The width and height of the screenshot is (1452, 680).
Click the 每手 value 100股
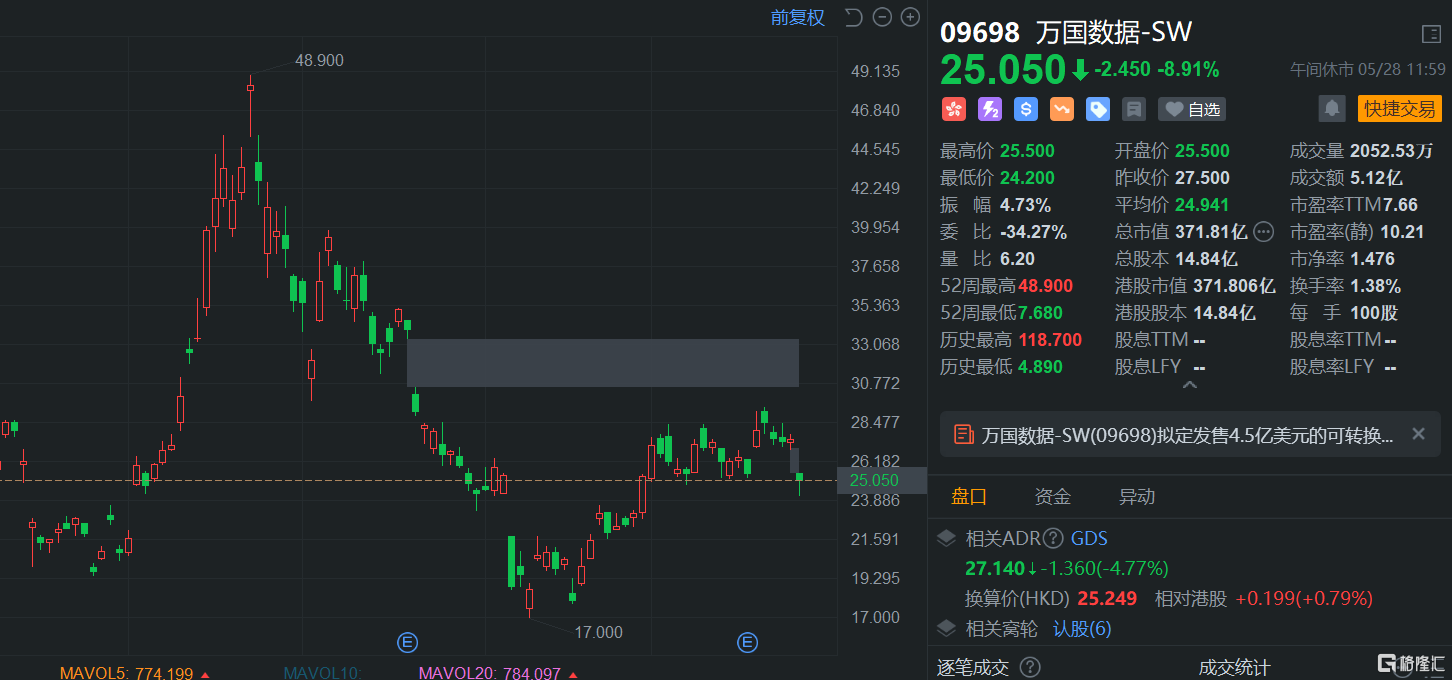click(x=1376, y=313)
